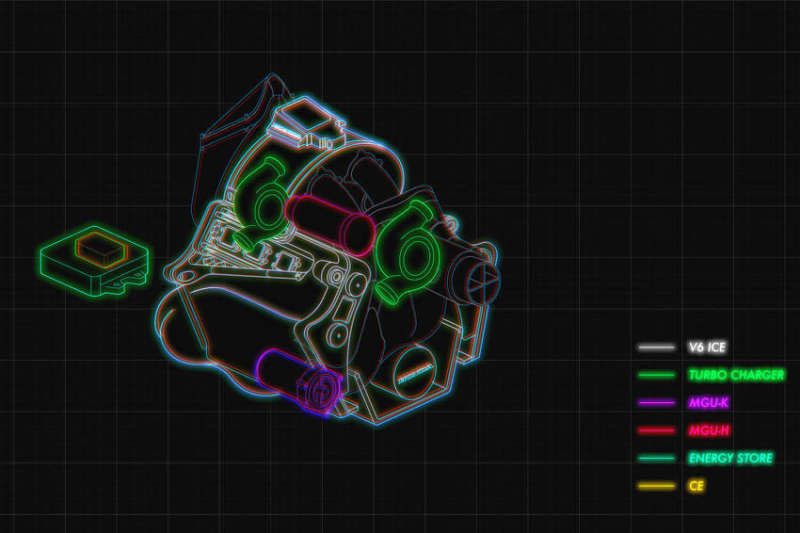Click the red MGU-H legend line
The image size is (800, 533).
(656, 430)
